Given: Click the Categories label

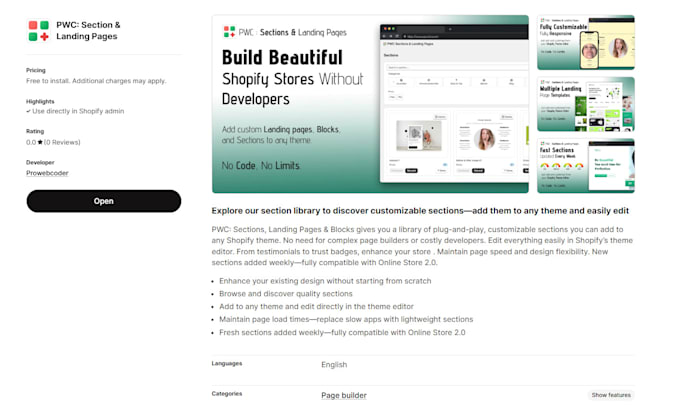Looking at the screenshot, I should [x=227, y=394].
